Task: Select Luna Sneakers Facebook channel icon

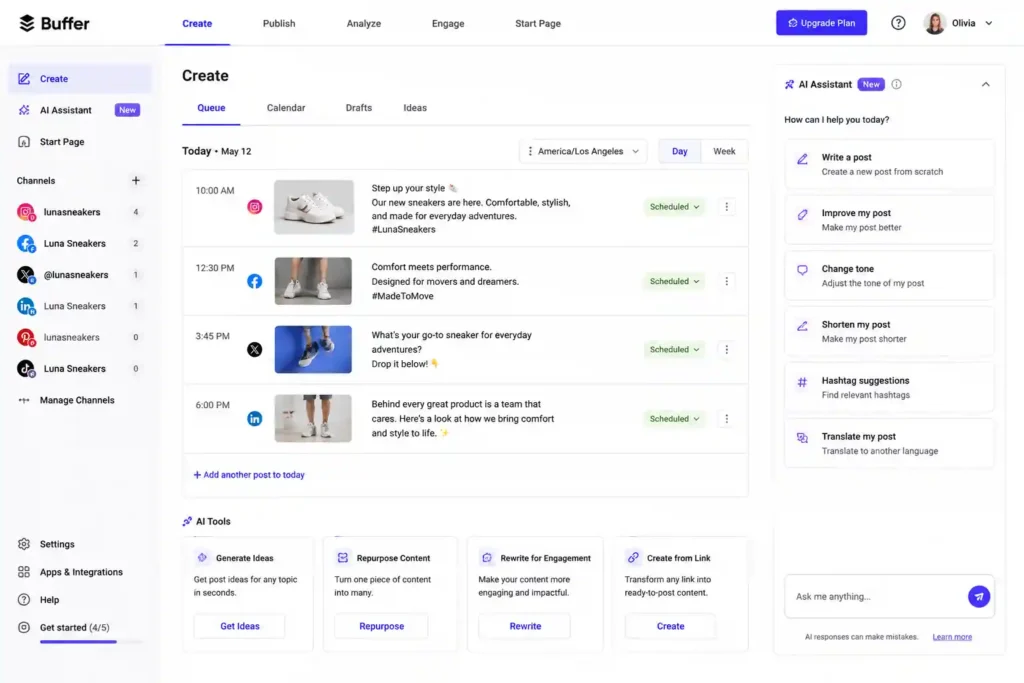Action: (x=25, y=243)
